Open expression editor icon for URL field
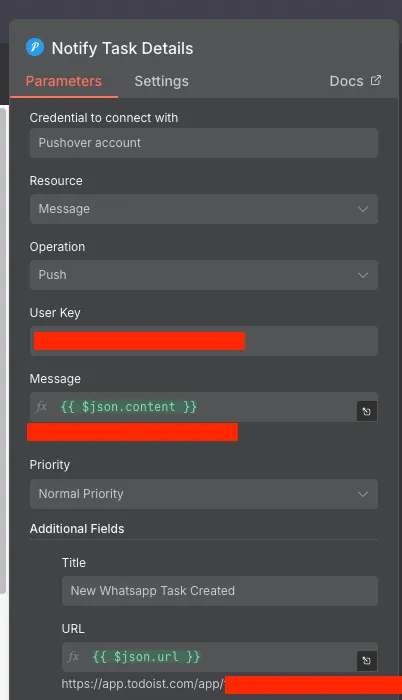The height and width of the screenshot is (700, 402). (x=367, y=661)
